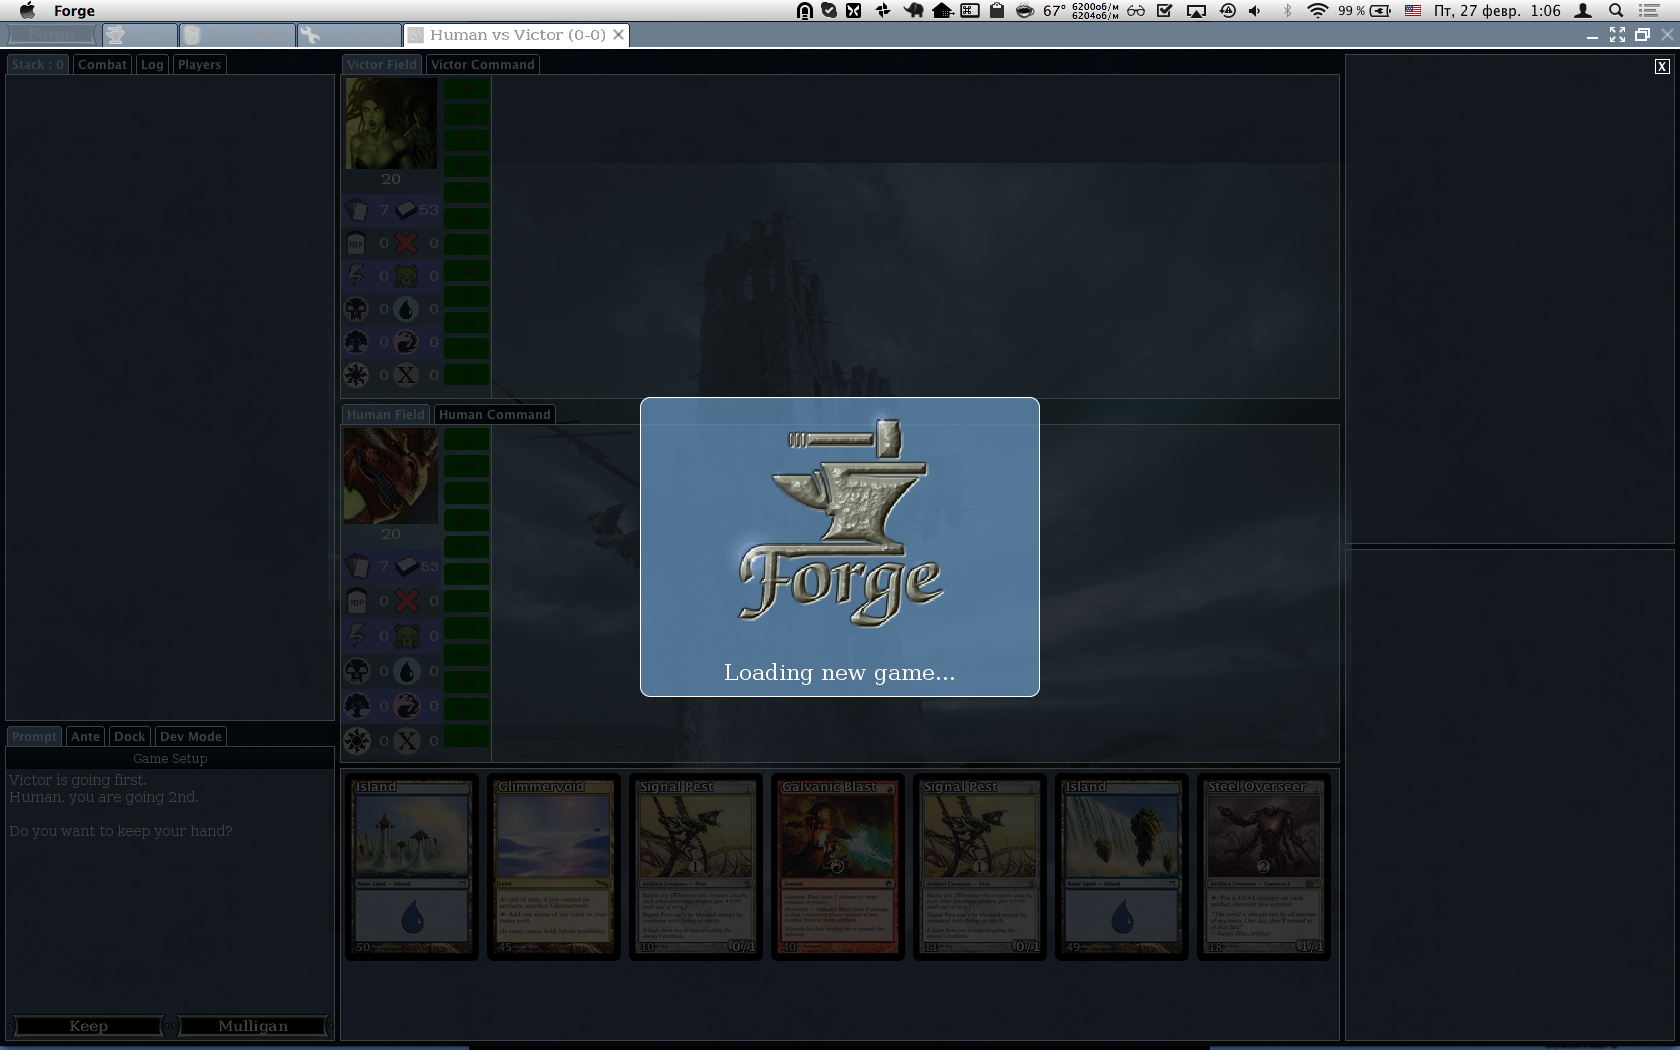Select the Steel Overseer card in hand
Viewport: 1680px width, 1050px height.
(x=1264, y=867)
